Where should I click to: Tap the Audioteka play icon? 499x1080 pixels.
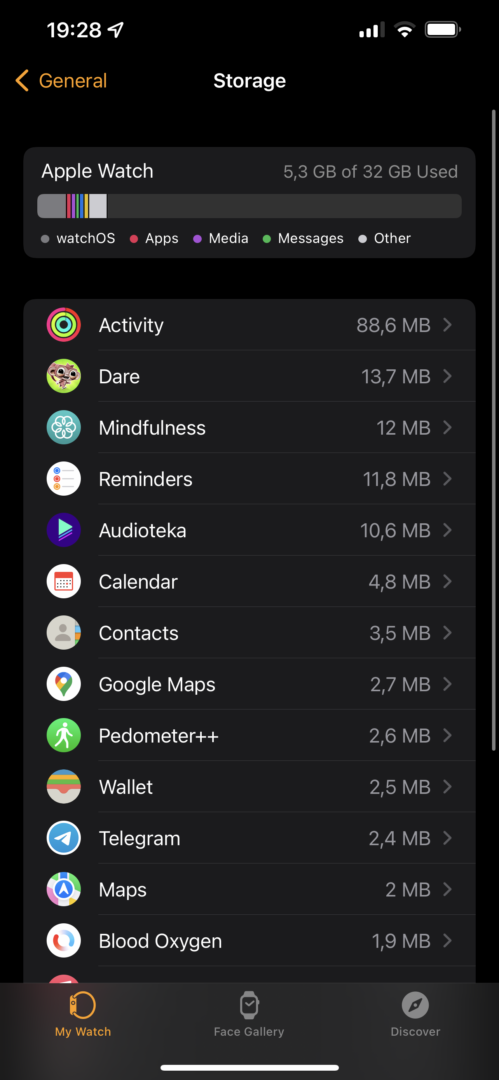[63, 530]
